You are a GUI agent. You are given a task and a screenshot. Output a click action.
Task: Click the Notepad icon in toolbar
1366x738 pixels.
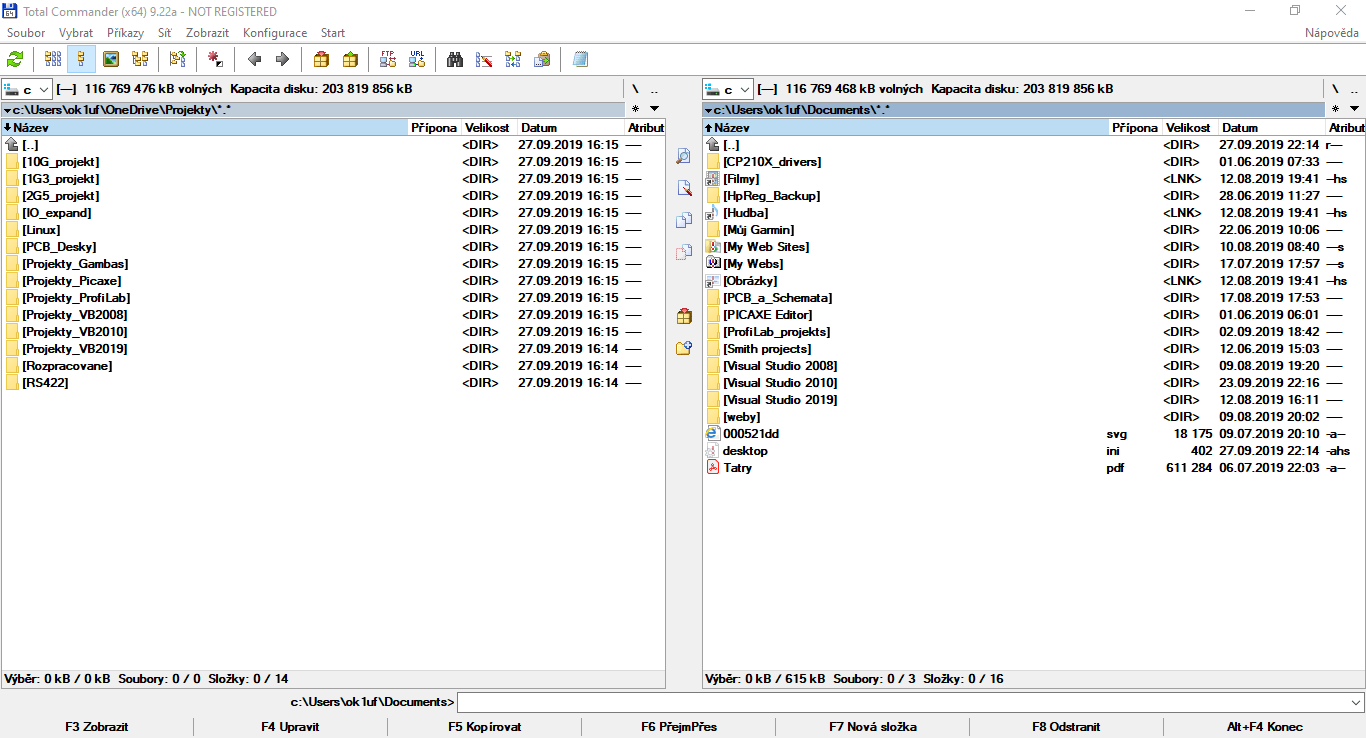[580, 59]
